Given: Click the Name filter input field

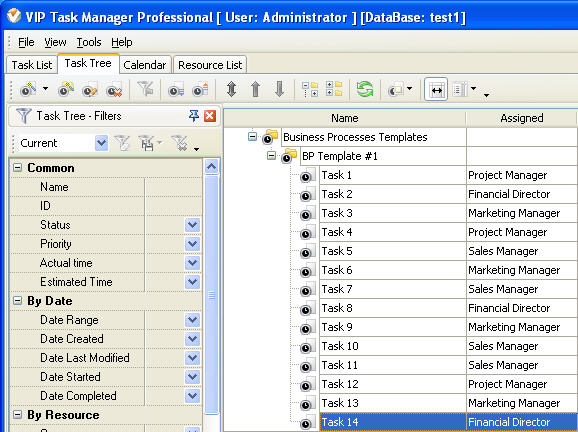Looking at the screenshot, I should (x=173, y=187).
